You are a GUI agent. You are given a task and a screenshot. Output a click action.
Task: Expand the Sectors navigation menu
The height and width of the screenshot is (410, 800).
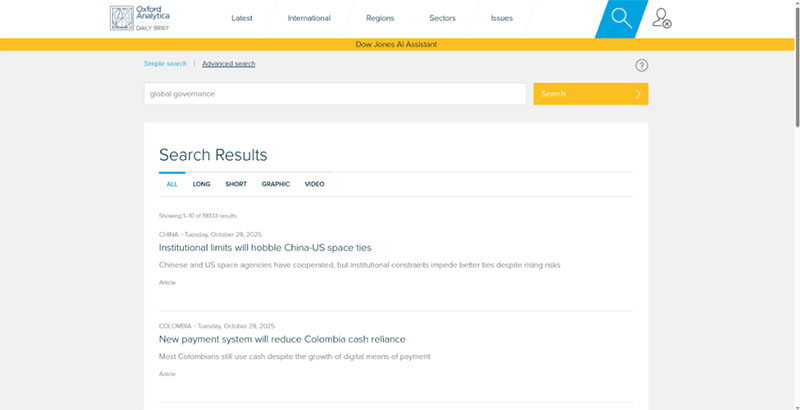click(442, 18)
